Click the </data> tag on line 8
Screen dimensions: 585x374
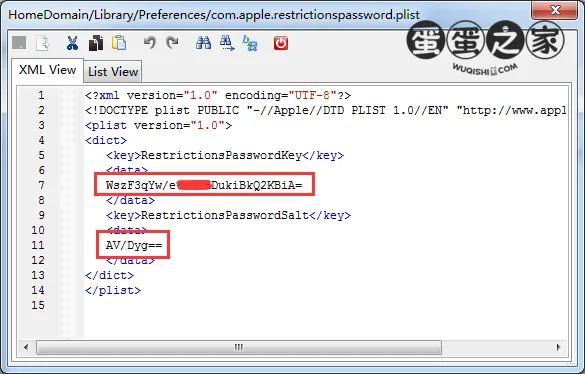click(x=130, y=200)
